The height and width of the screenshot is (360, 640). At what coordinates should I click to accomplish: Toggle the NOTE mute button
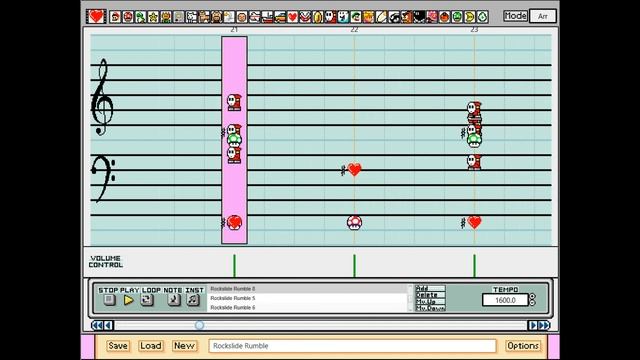click(x=173, y=300)
